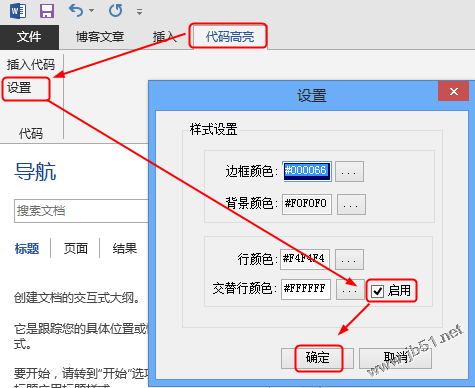Select the 标题 navigation tab

[x=27, y=249]
